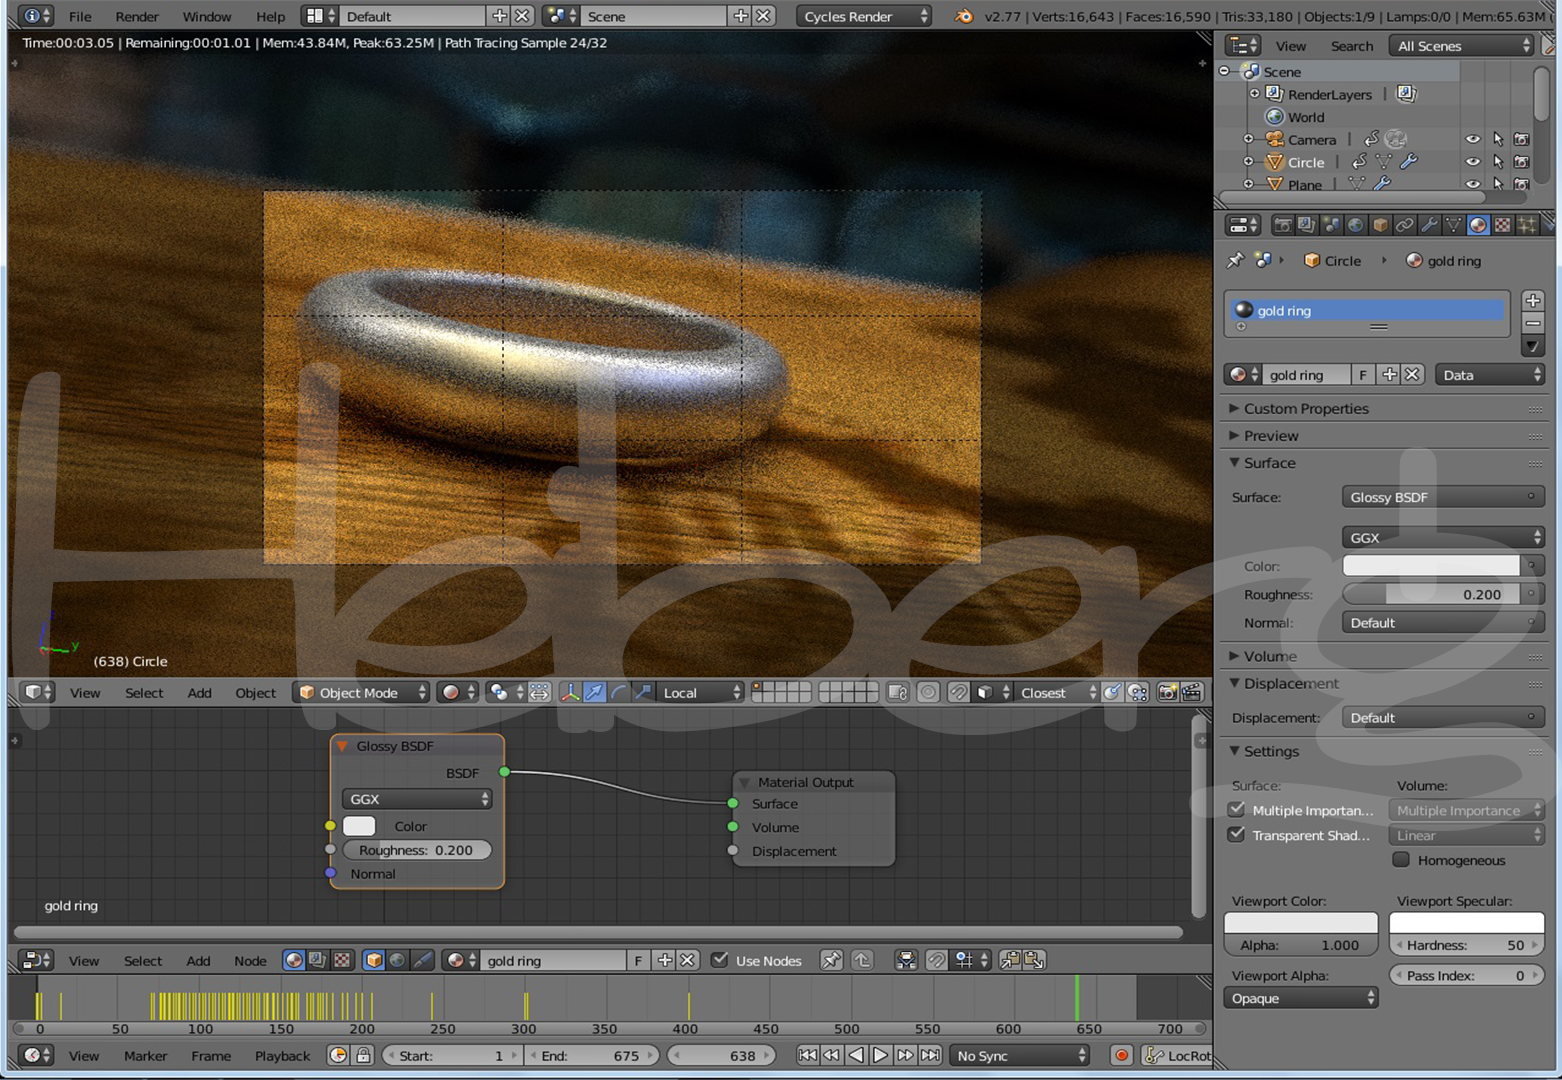Click the play animation forward button

pos(880,1055)
